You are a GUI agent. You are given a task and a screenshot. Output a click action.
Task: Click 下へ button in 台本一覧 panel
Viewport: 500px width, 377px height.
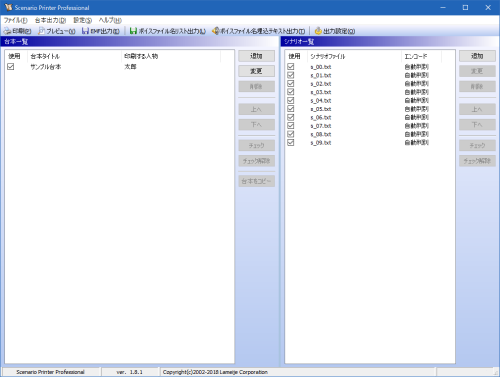(256, 125)
